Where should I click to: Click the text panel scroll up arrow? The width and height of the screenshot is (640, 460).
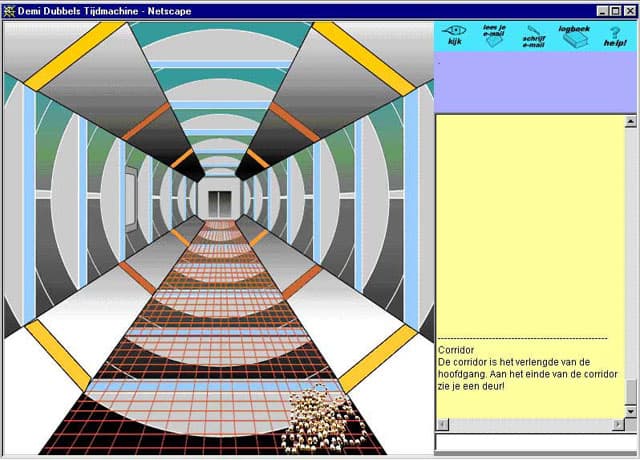click(x=631, y=121)
